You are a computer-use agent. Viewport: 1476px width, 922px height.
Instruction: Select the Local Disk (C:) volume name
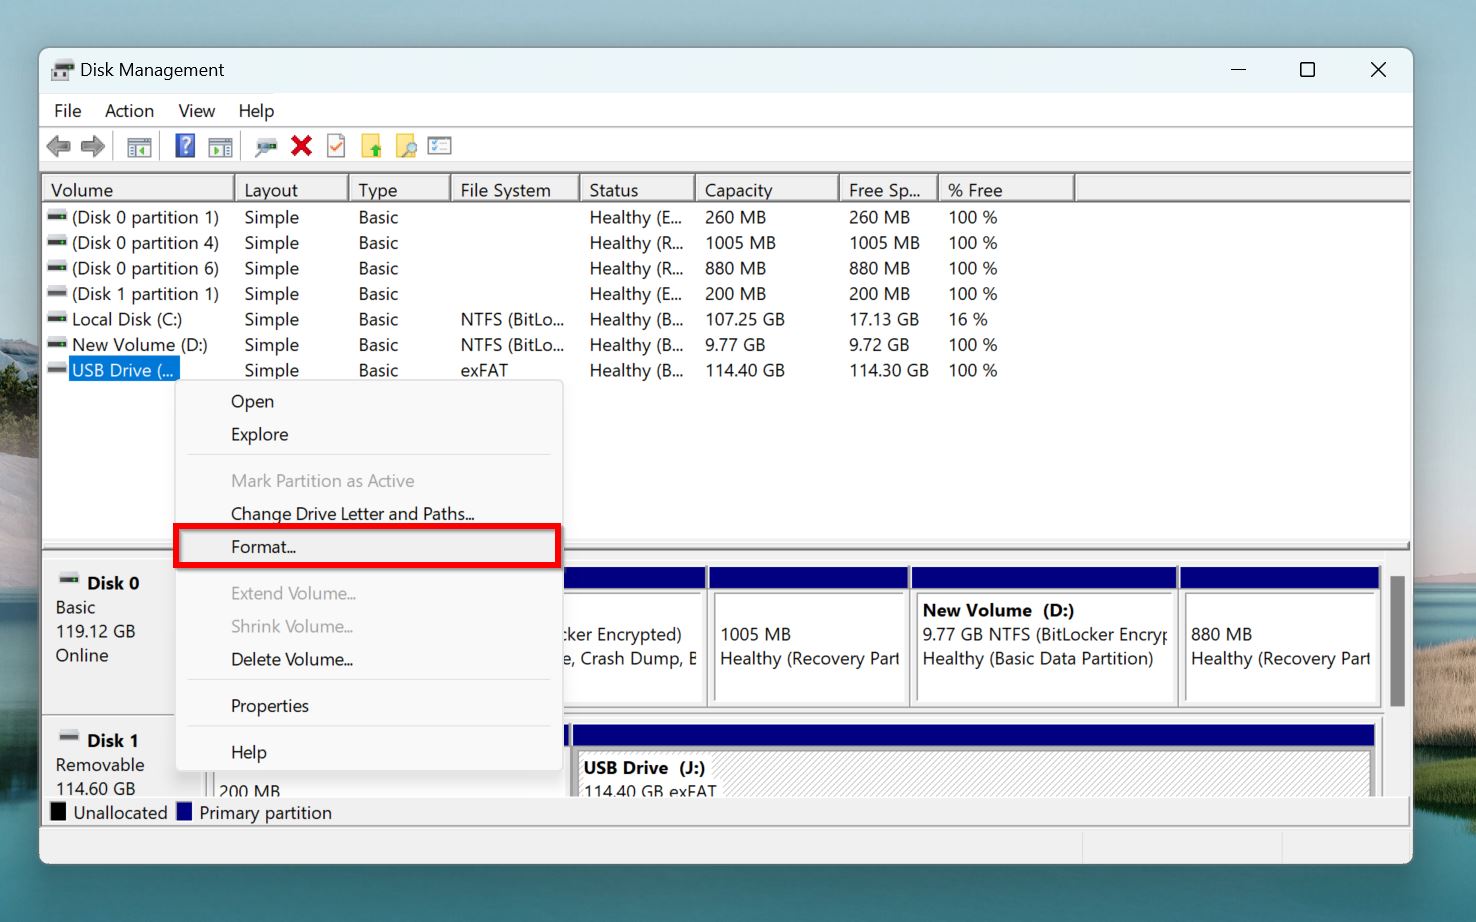[x=127, y=319]
